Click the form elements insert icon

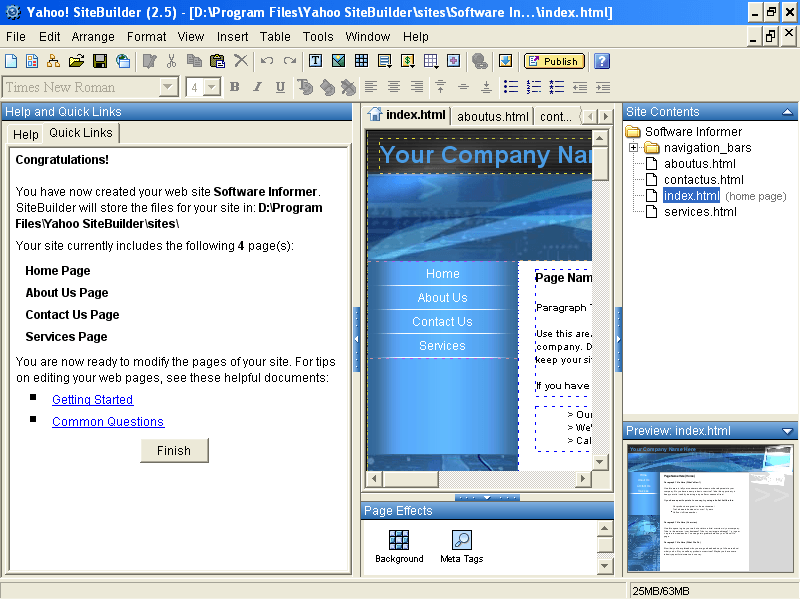click(385, 61)
